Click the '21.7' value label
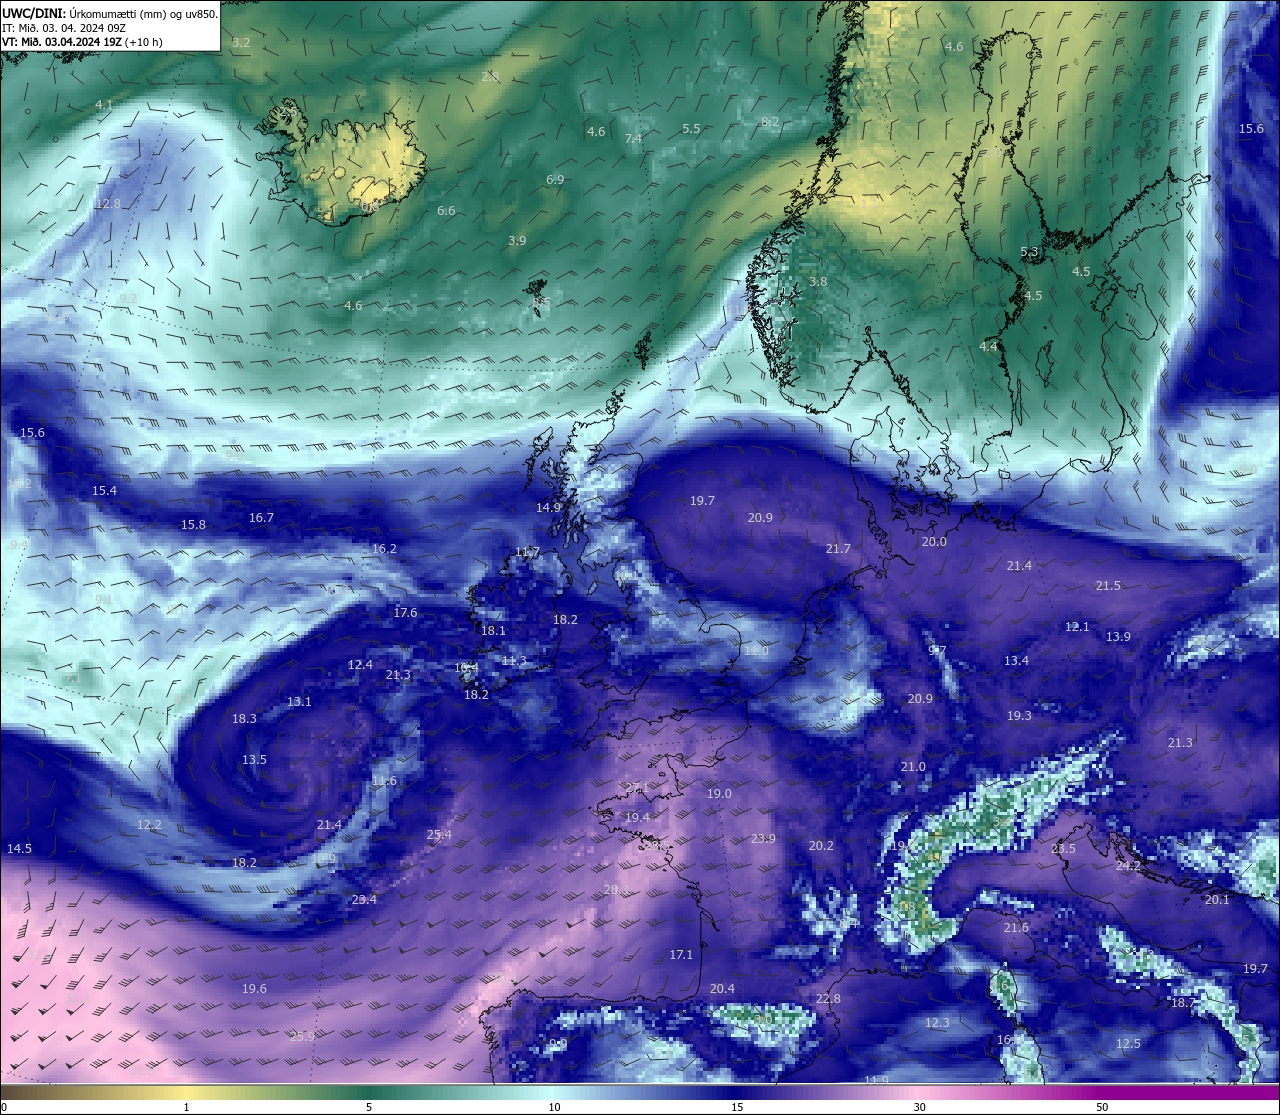The image size is (1280, 1115). [x=838, y=549]
